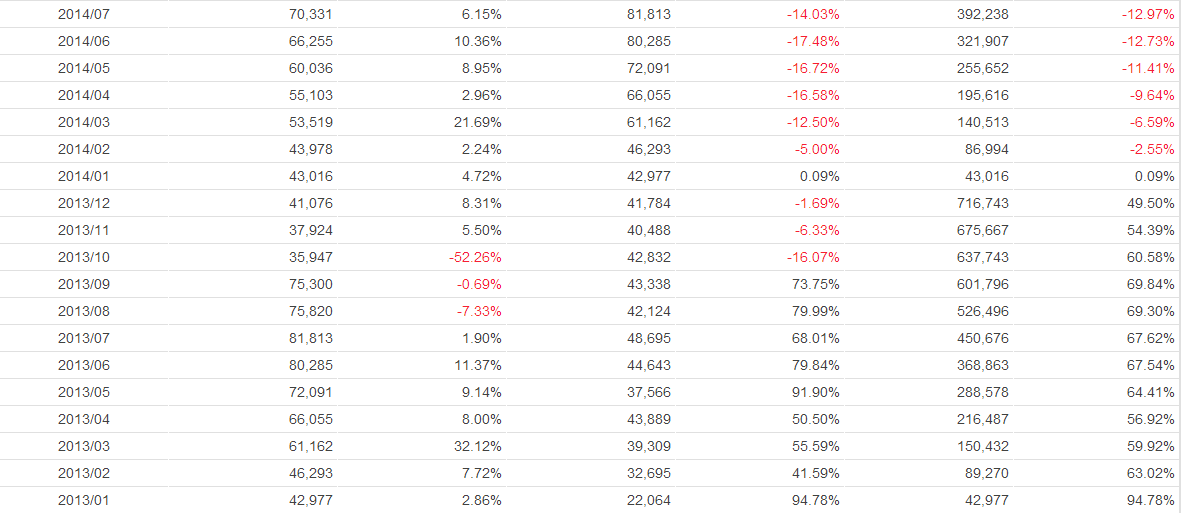
Task: Select the red -17.48% cell
Action: (812, 41)
